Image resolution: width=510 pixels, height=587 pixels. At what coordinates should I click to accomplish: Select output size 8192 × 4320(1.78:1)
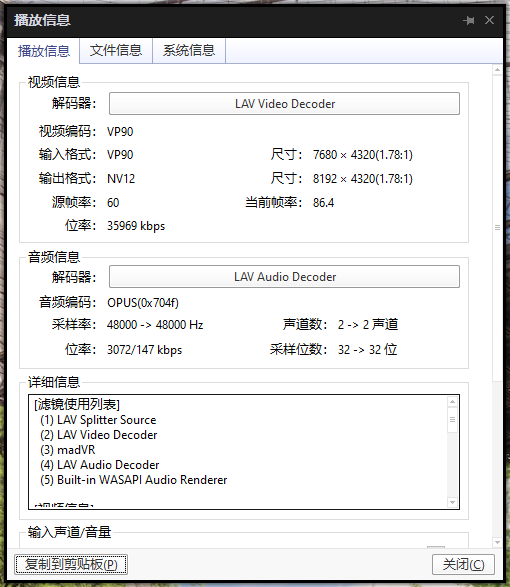tap(363, 179)
